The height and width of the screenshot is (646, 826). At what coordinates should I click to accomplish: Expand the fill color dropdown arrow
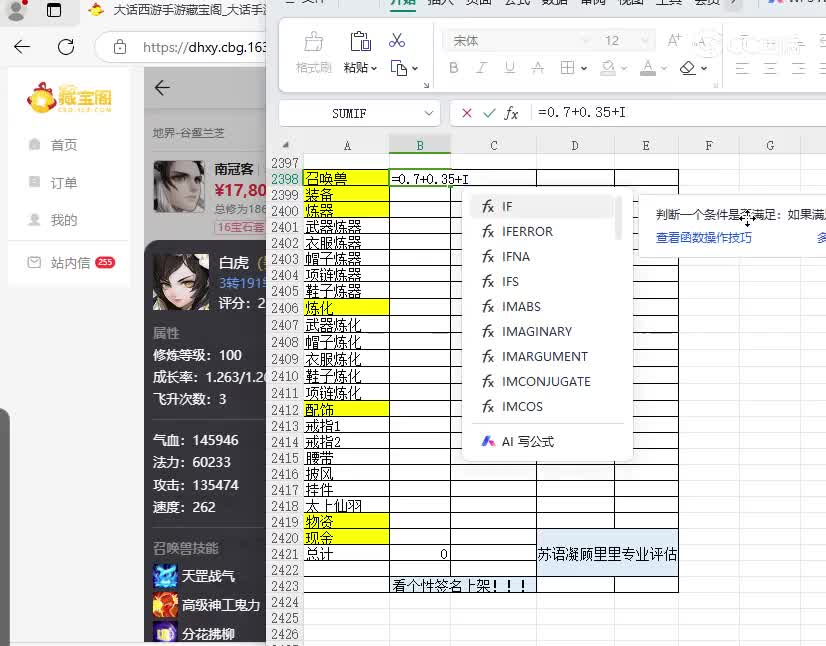(x=624, y=68)
